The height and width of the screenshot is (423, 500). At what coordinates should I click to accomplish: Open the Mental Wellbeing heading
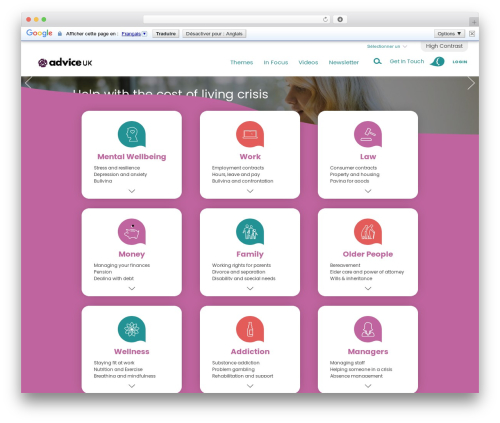[132, 157]
